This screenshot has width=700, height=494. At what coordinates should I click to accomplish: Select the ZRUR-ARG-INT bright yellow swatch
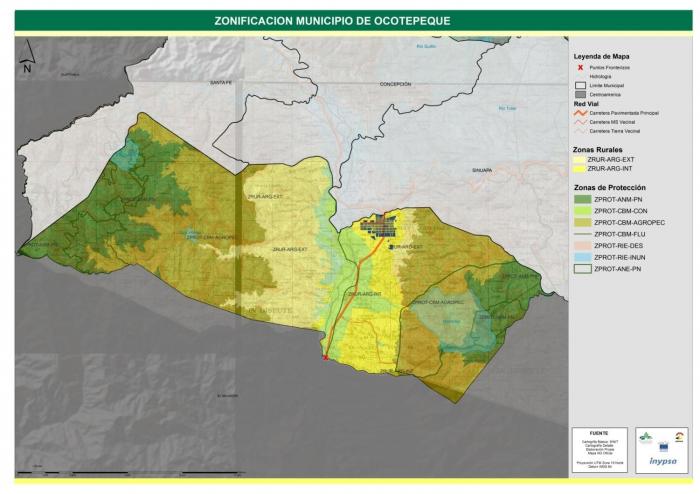(x=579, y=169)
